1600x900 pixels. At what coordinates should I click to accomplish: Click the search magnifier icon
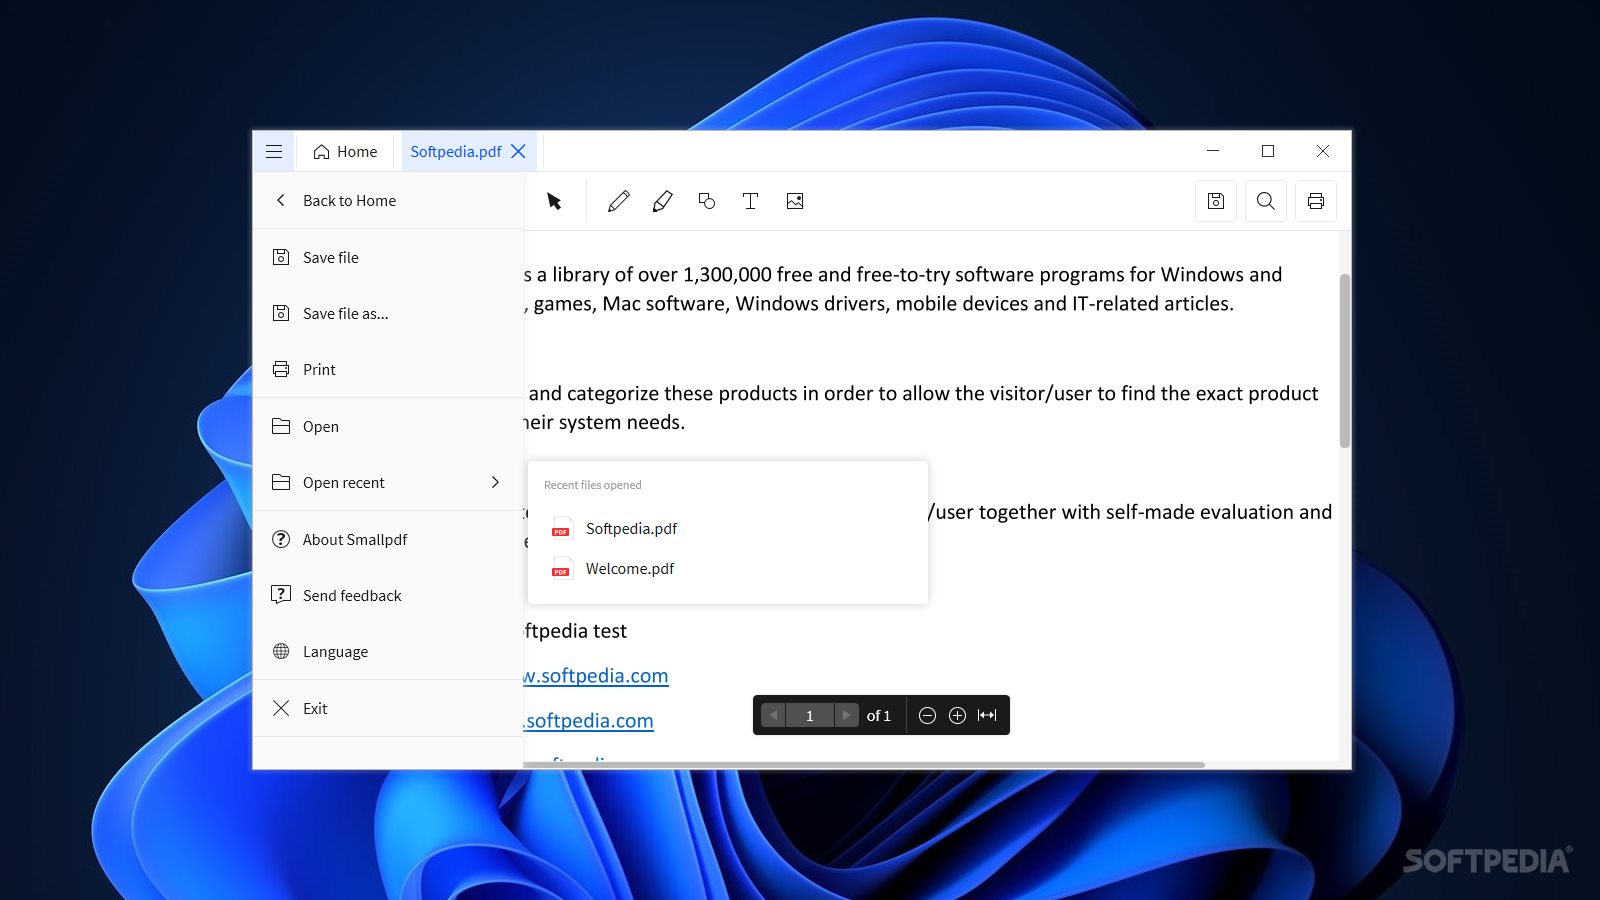pos(1266,201)
